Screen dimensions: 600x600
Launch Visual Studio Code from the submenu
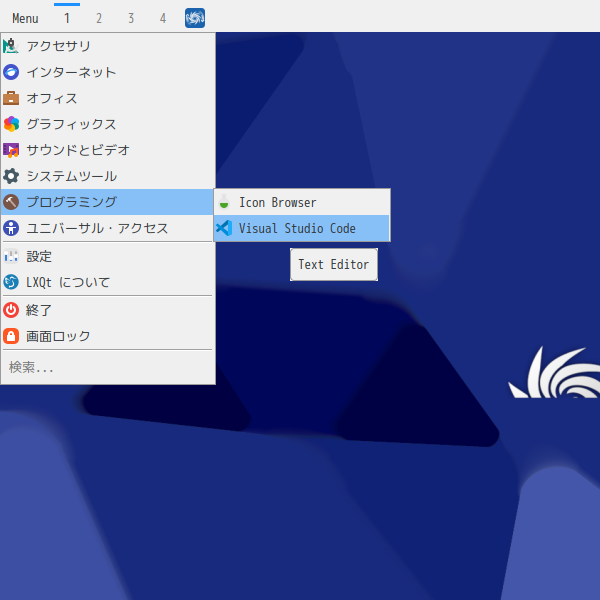[302, 228]
